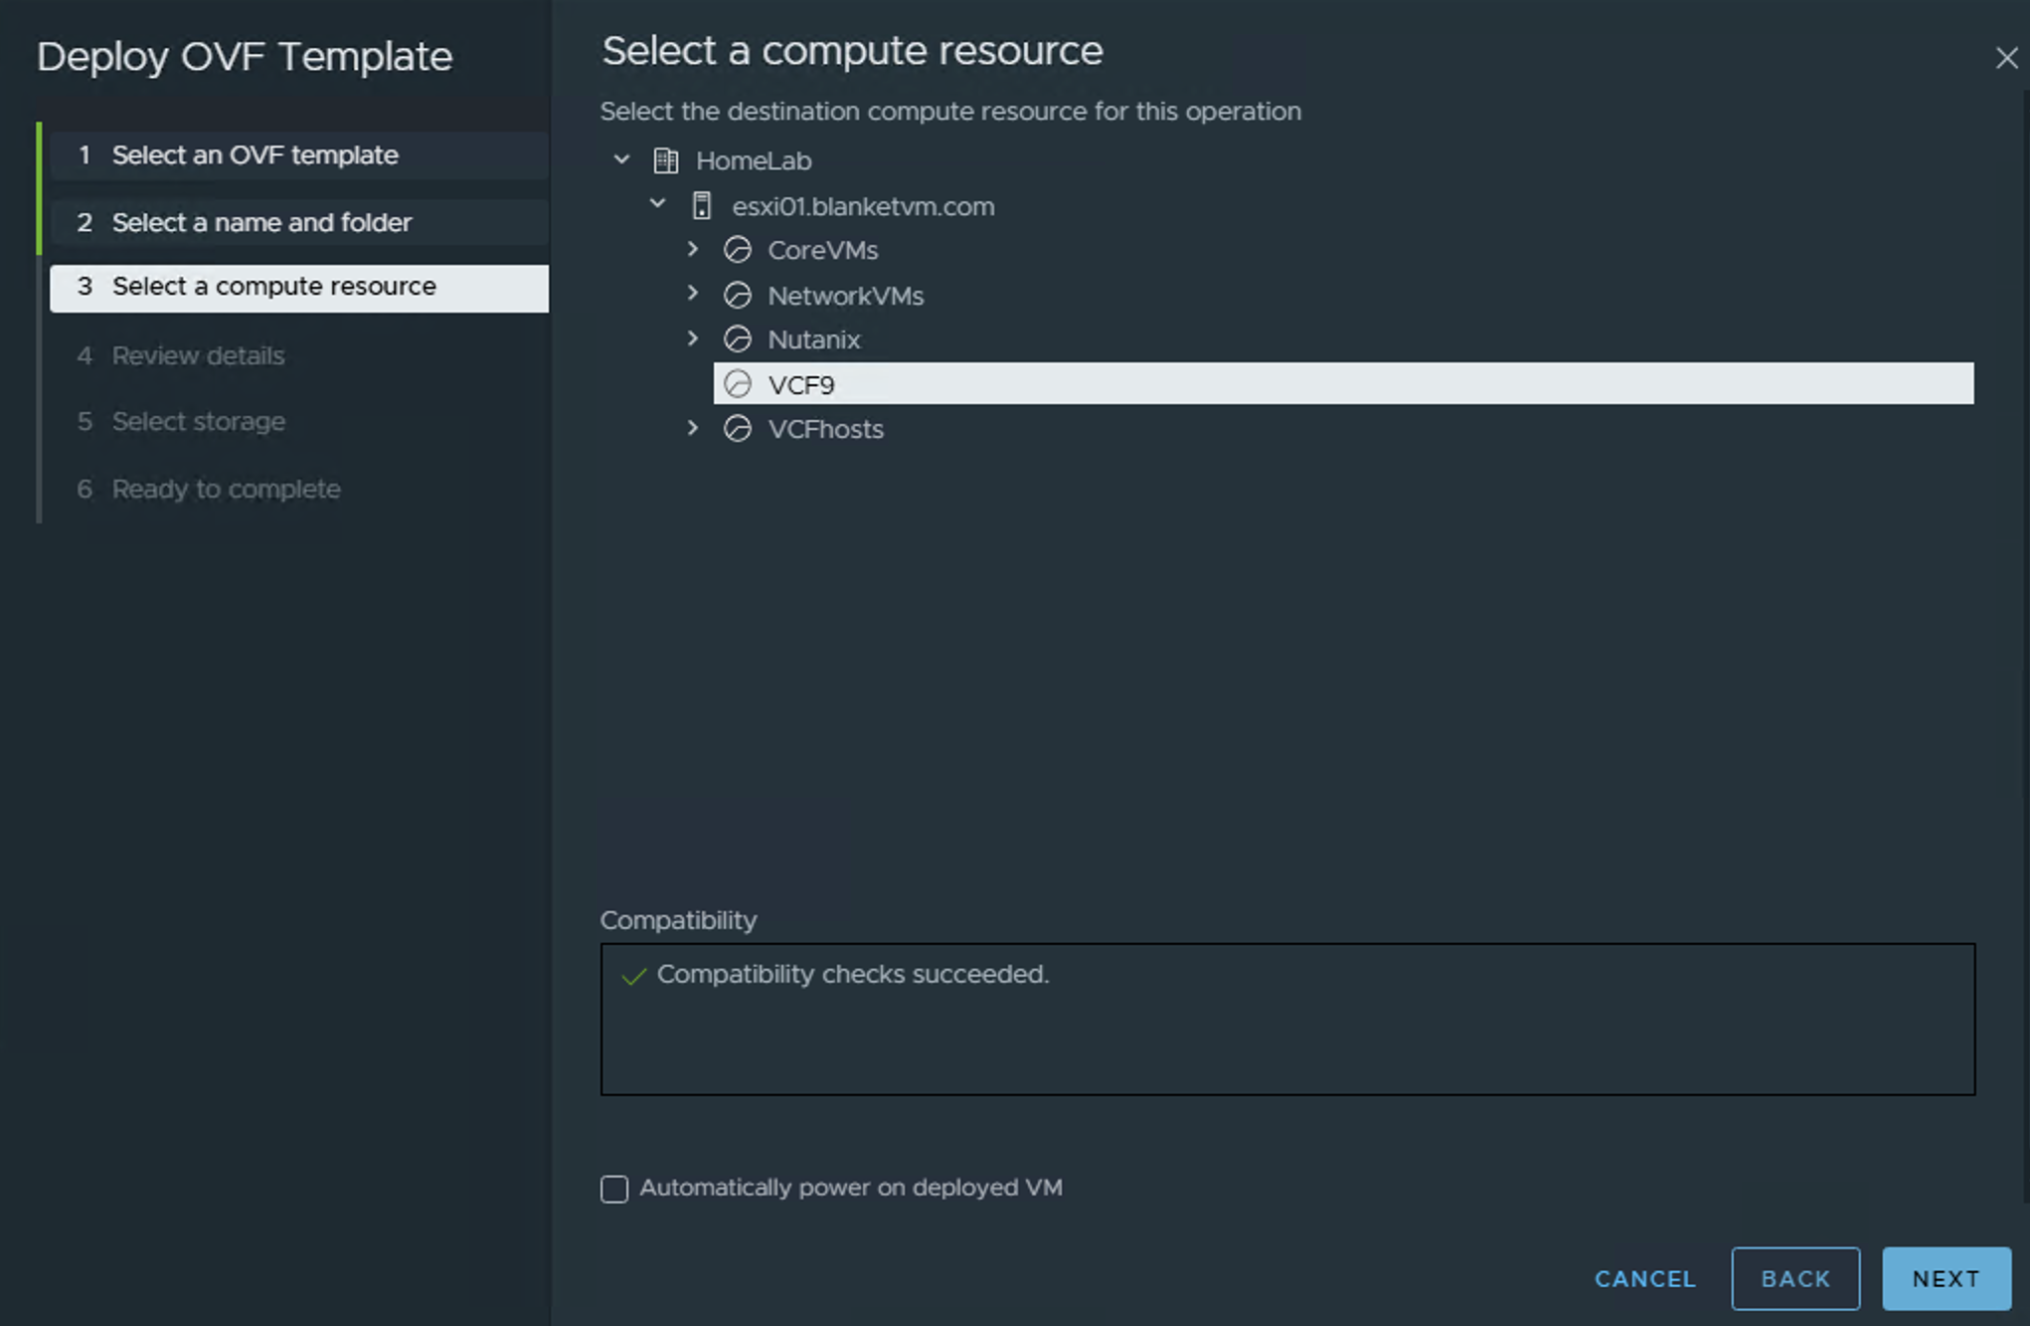Image resolution: width=2030 pixels, height=1326 pixels.
Task: Click the NetworkVMs resource pool icon
Action: 739,295
